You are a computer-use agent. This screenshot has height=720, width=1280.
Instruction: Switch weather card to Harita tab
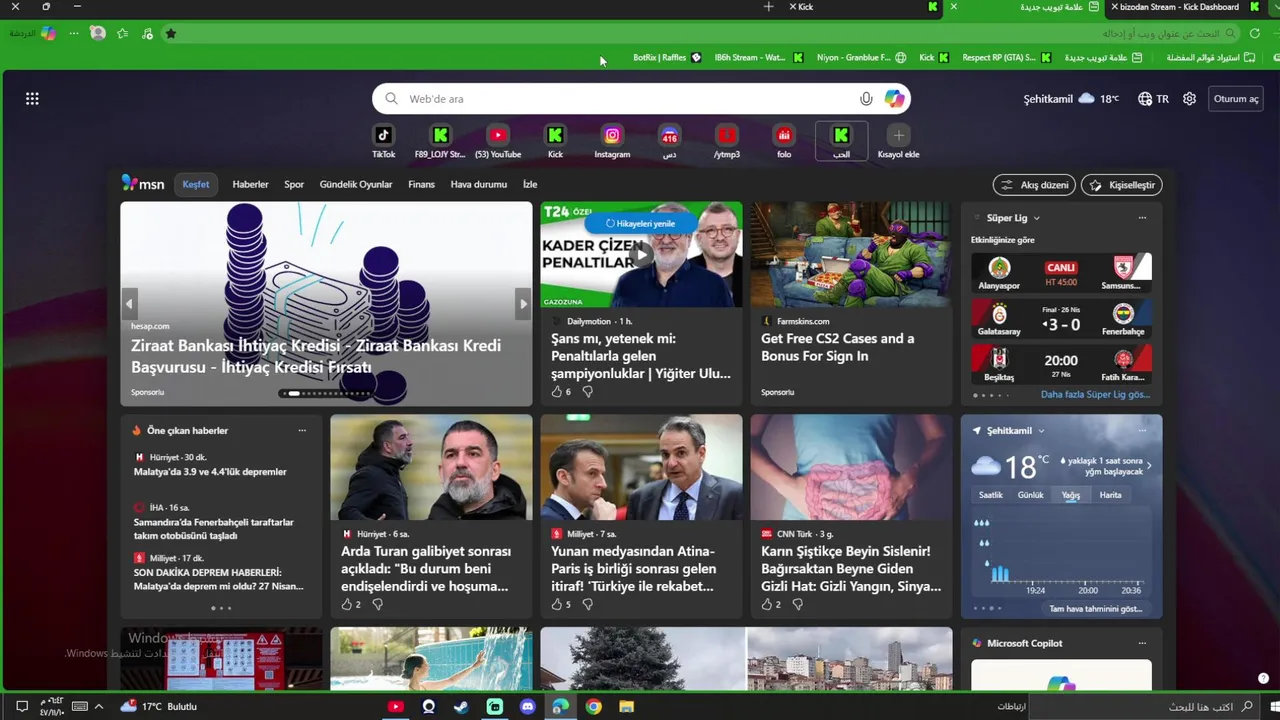1110,495
